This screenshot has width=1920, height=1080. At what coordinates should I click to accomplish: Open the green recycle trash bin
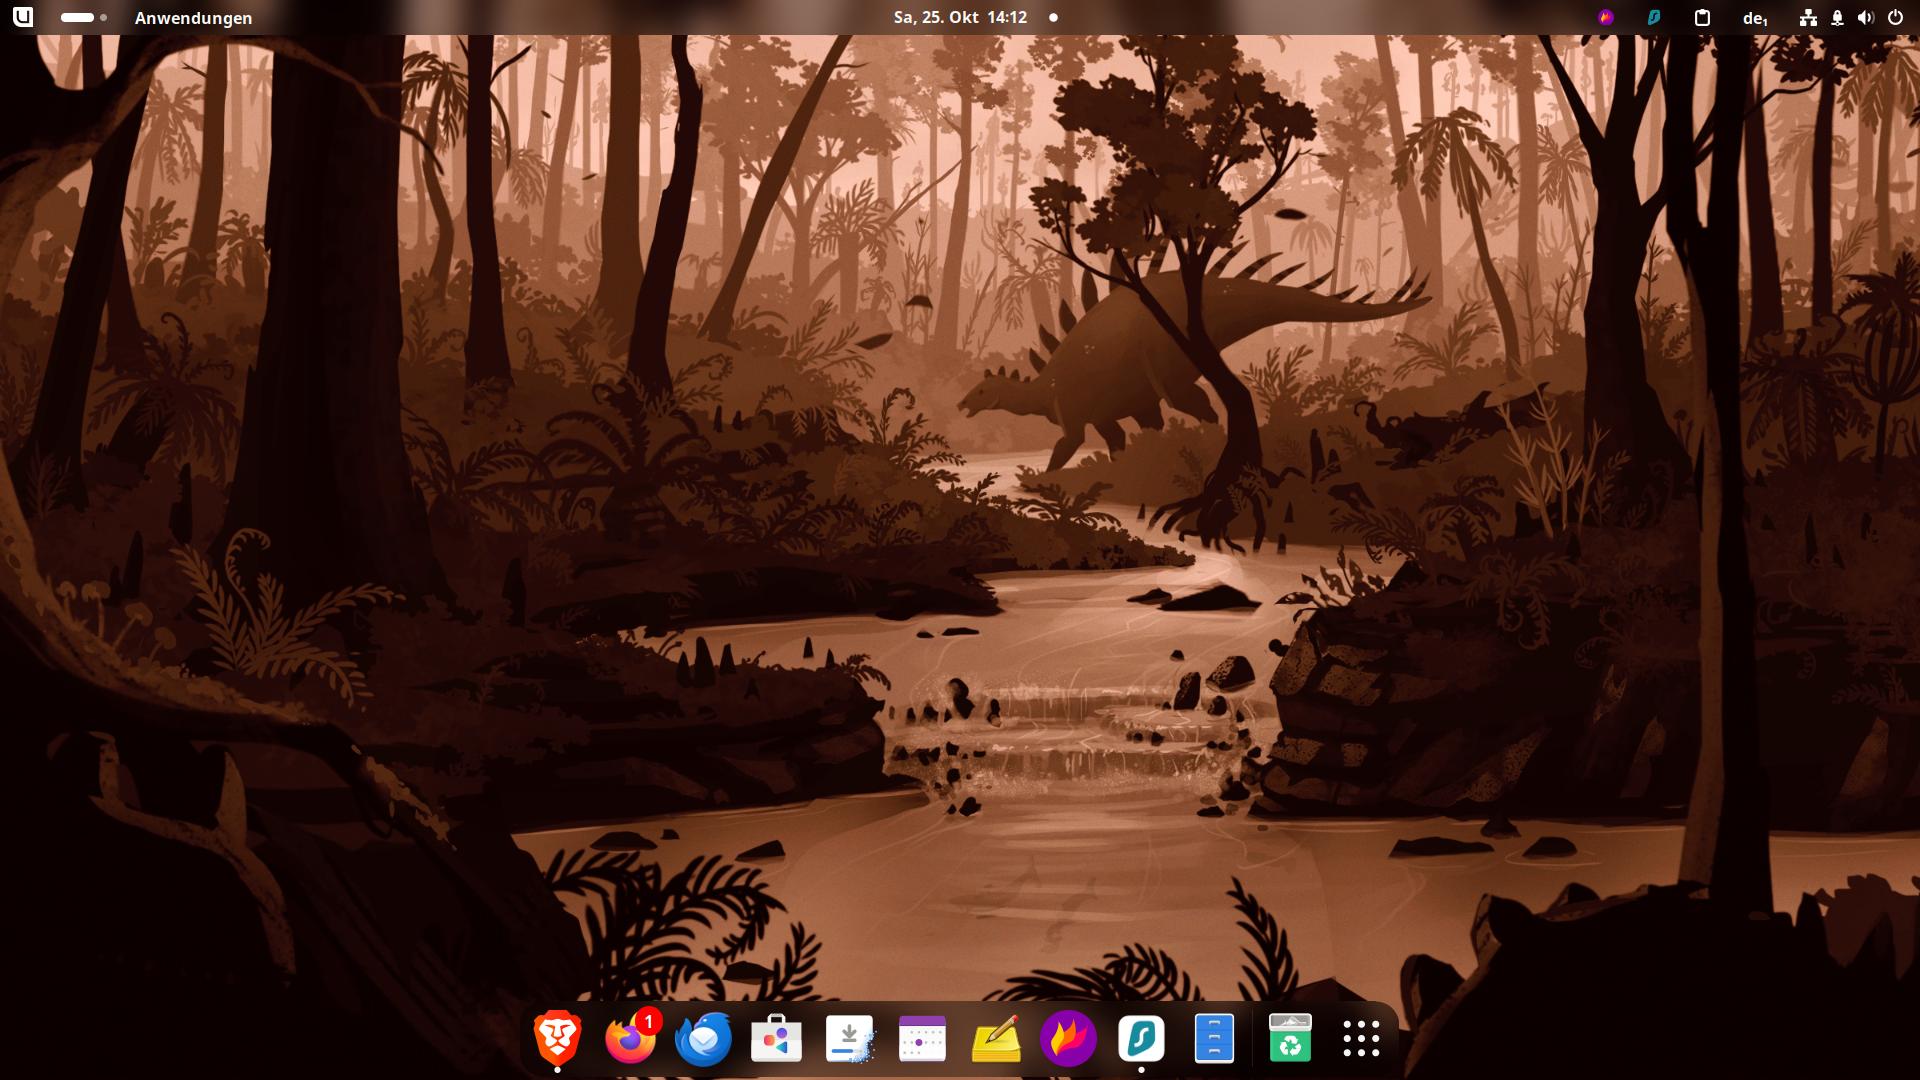[1289, 1038]
